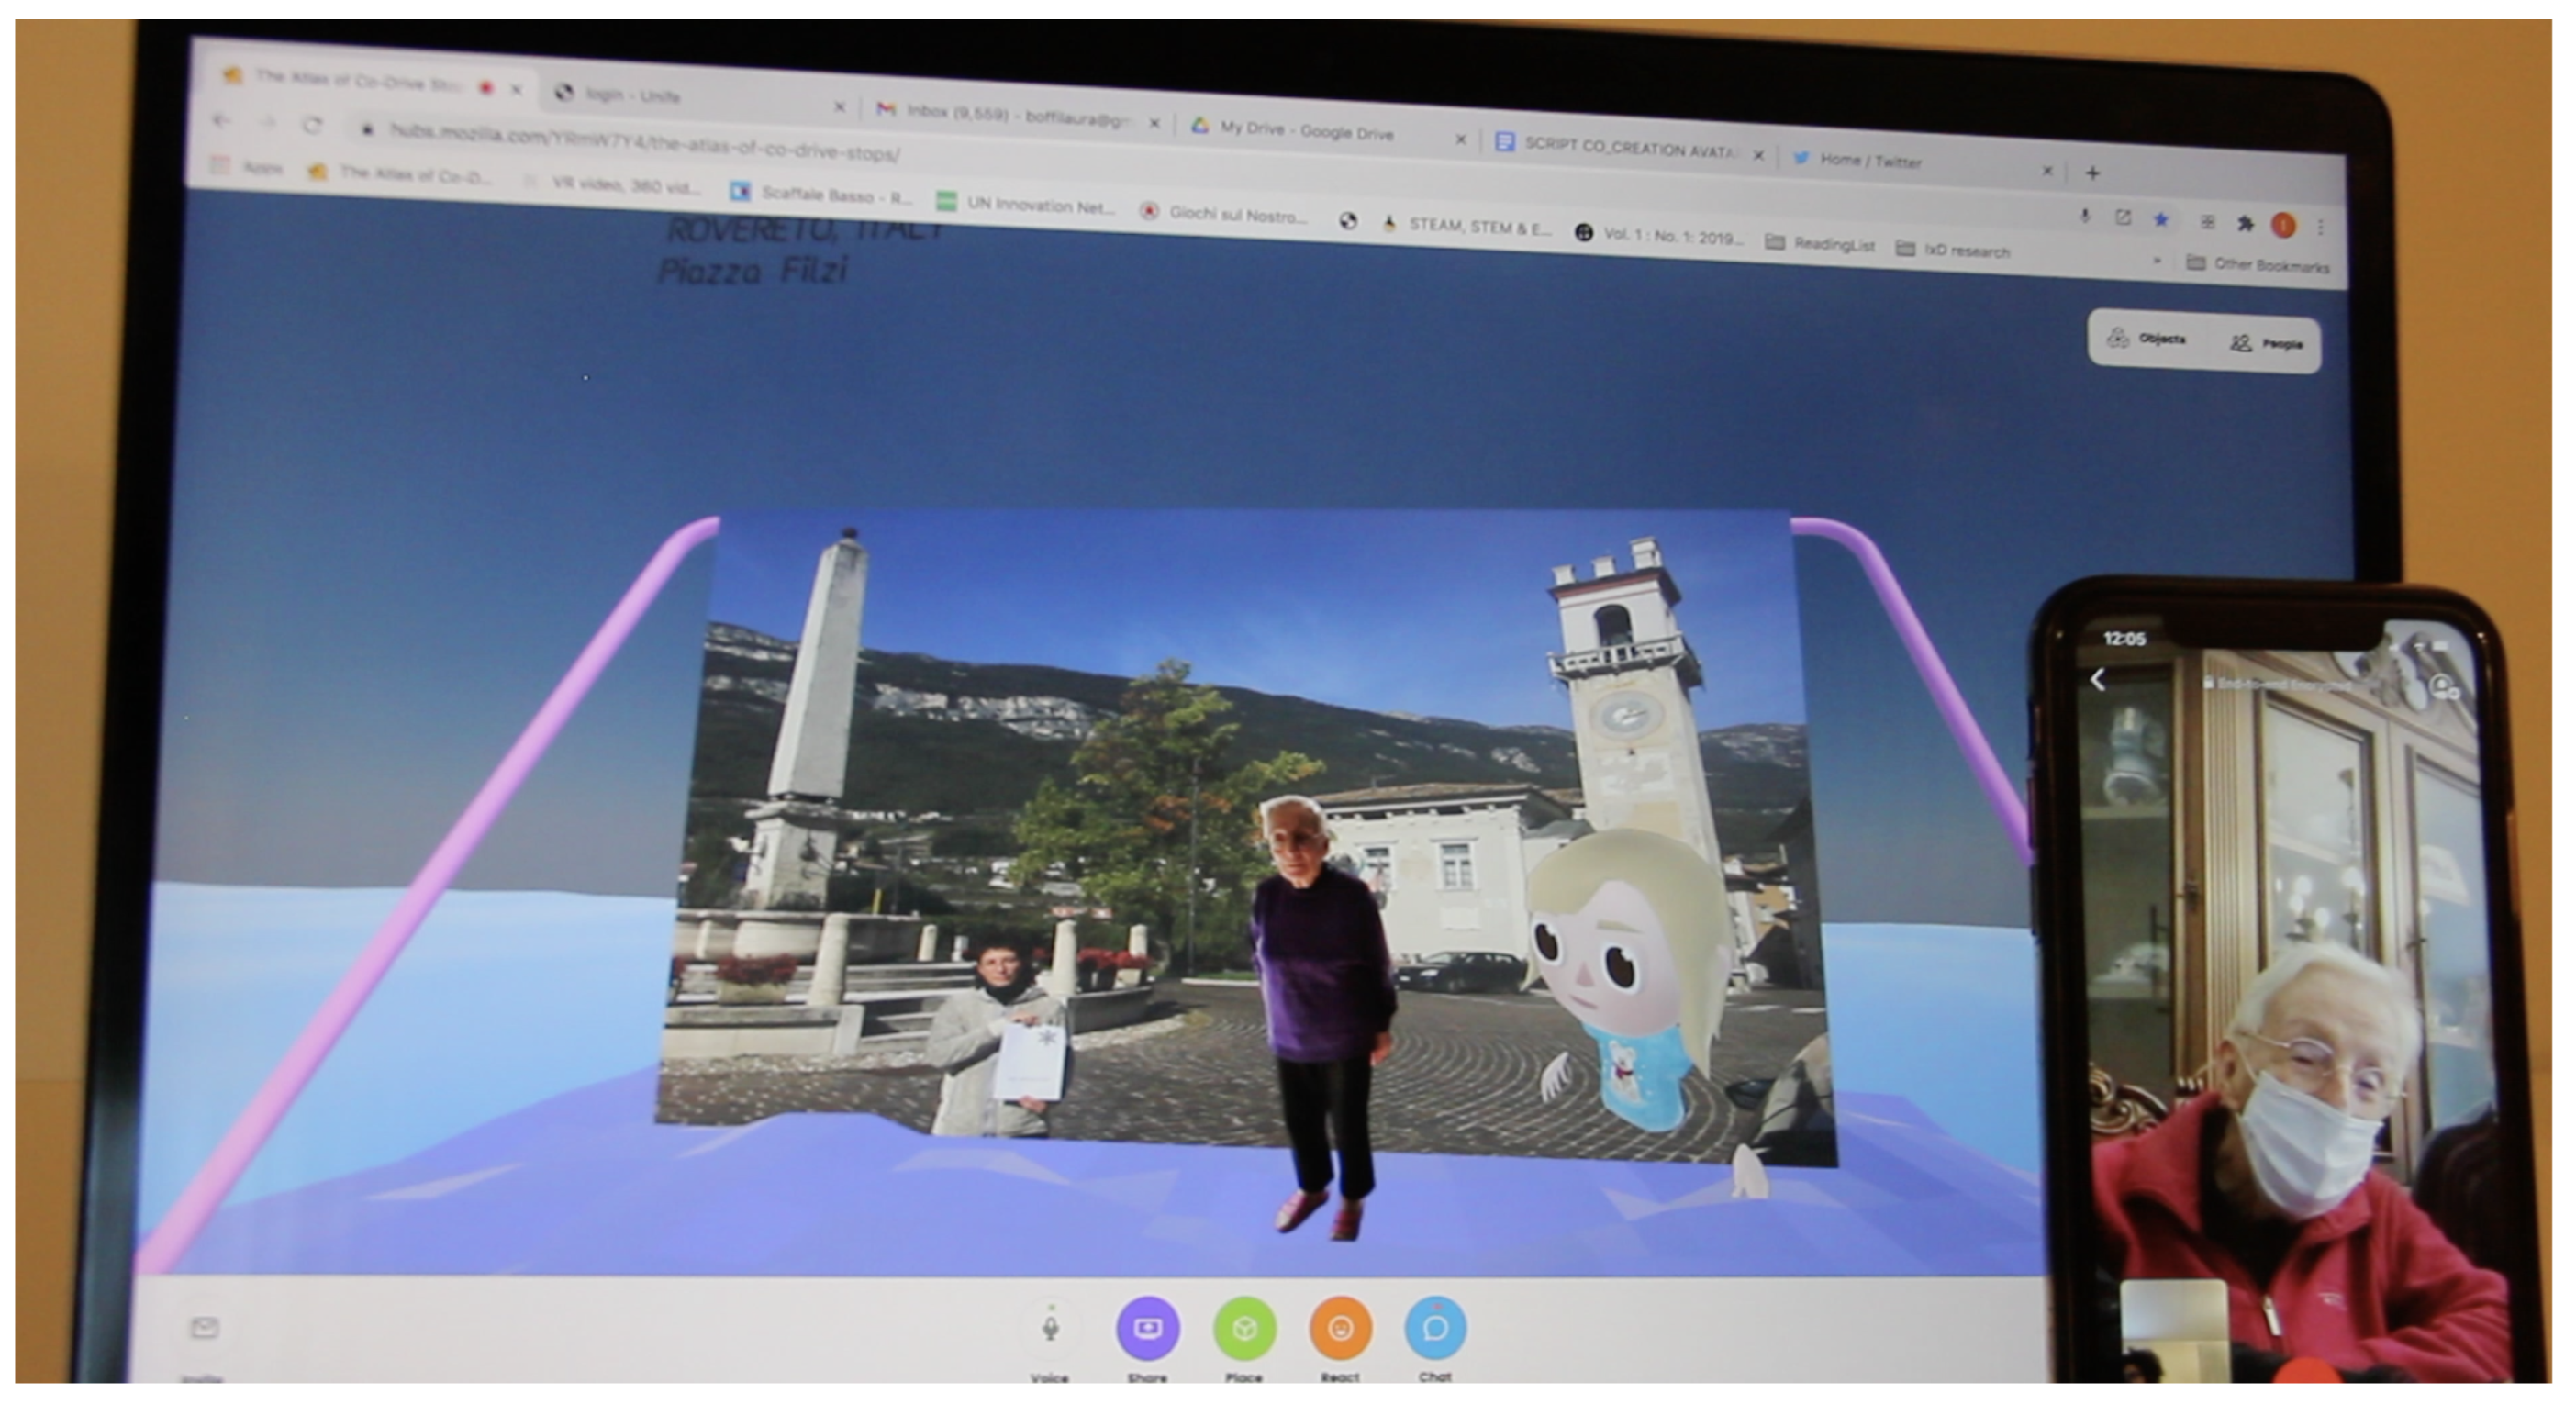The image size is (2576, 1404).
Task: Click the Invite icon at bottom left
Action: pos(204,1328)
